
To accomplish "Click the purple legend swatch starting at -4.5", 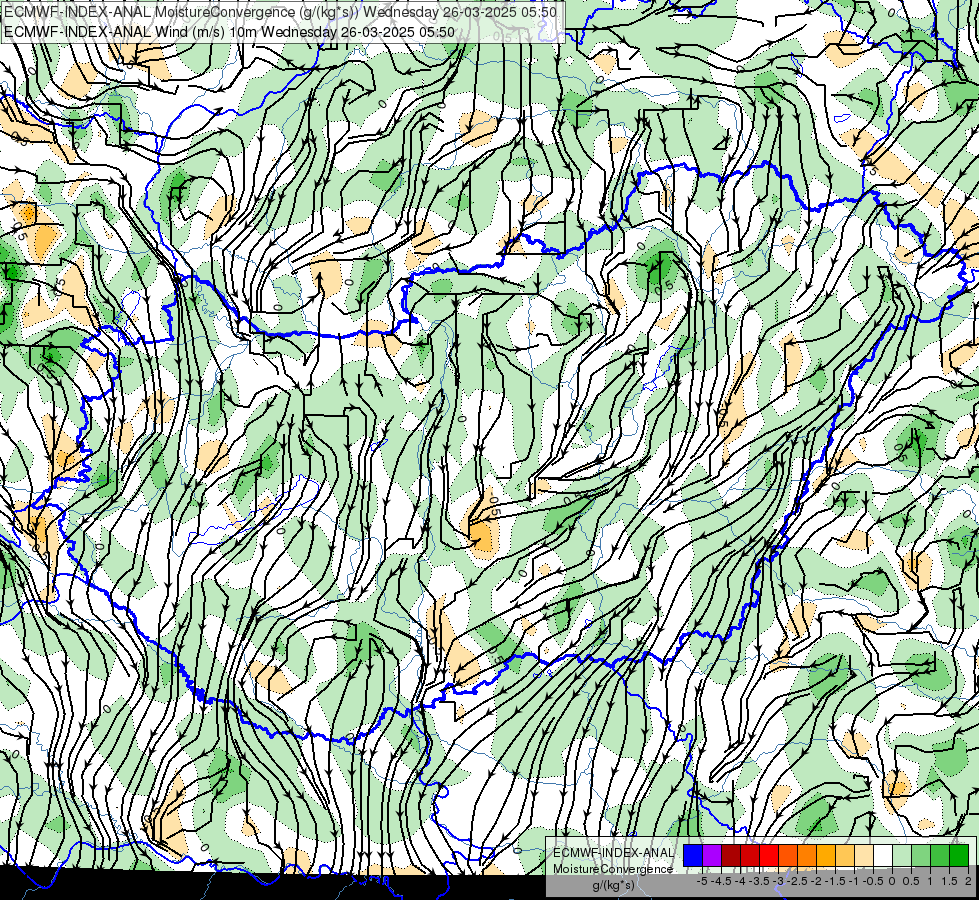I will coord(712,856).
